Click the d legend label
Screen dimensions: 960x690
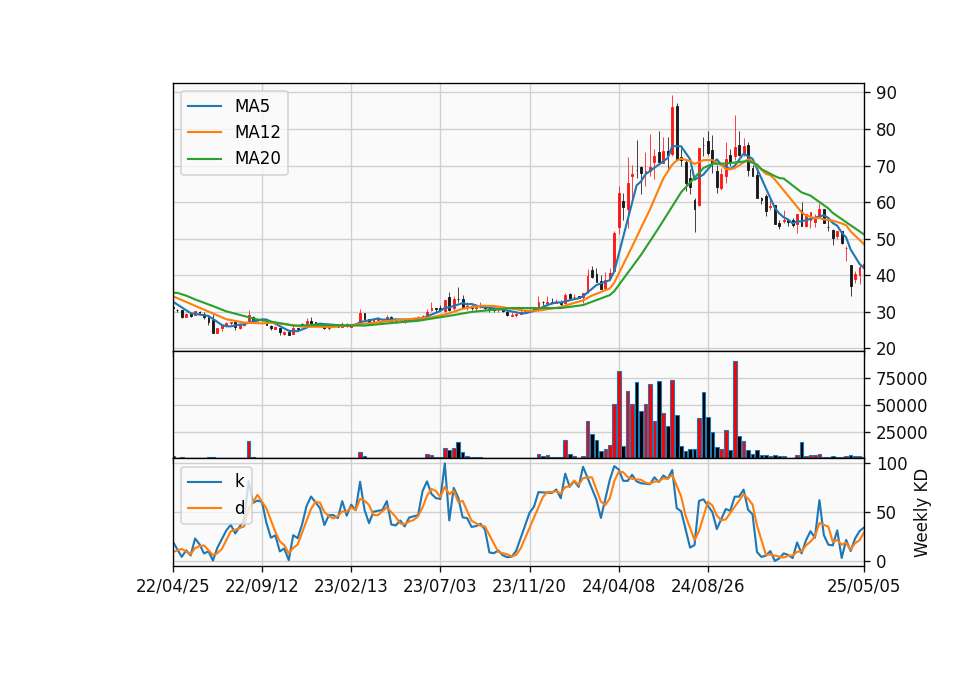click(x=239, y=508)
